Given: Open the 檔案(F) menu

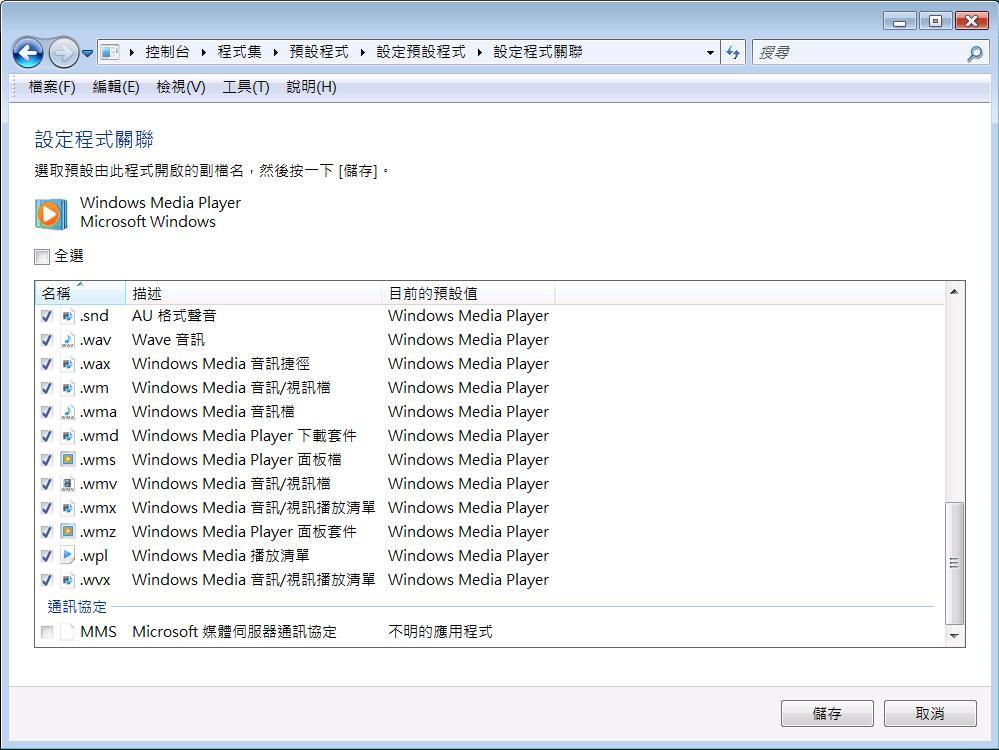Looking at the screenshot, I should [52, 87].
